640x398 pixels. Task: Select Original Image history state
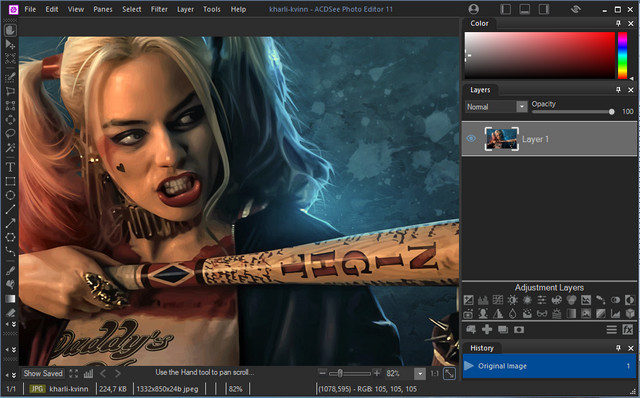point(549,366)
